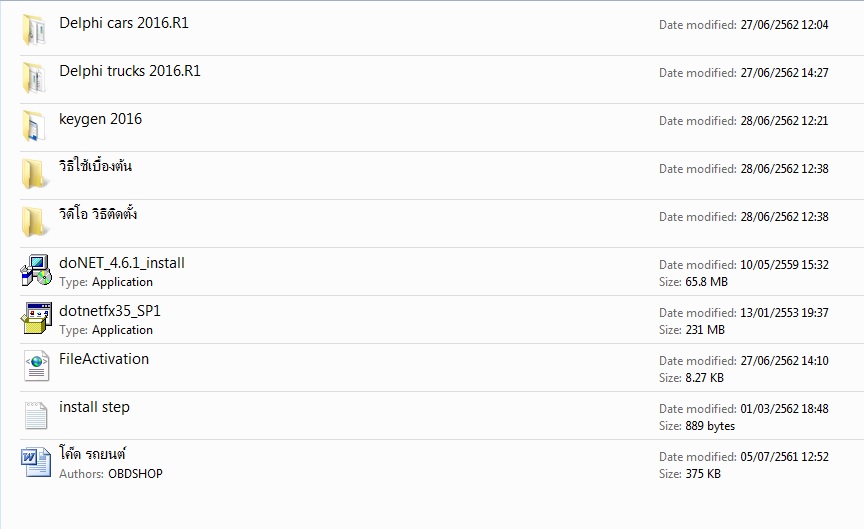864x529 pixels.
Task: Click the Word document icon by OBDSHOP
Action: click(x=36, y=462)
